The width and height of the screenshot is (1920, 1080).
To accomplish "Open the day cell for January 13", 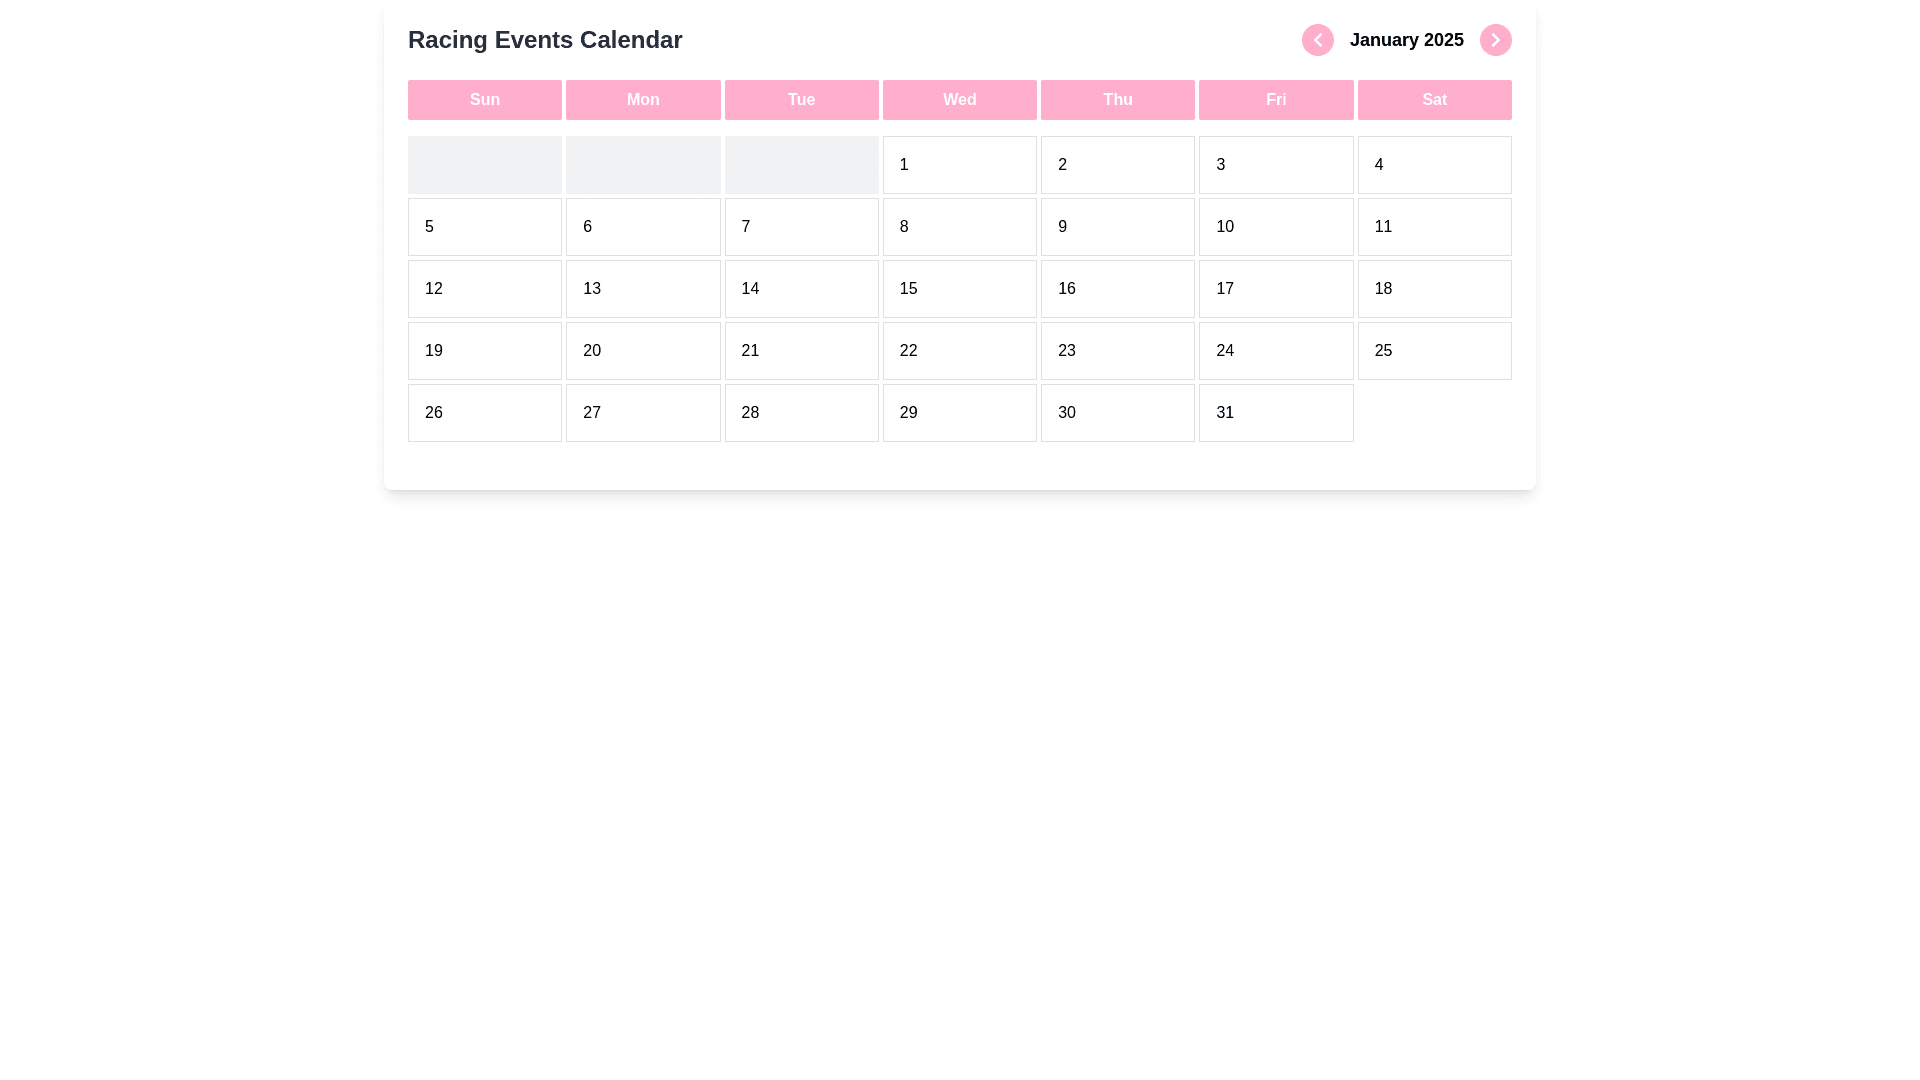I will (x=642, y=289).
